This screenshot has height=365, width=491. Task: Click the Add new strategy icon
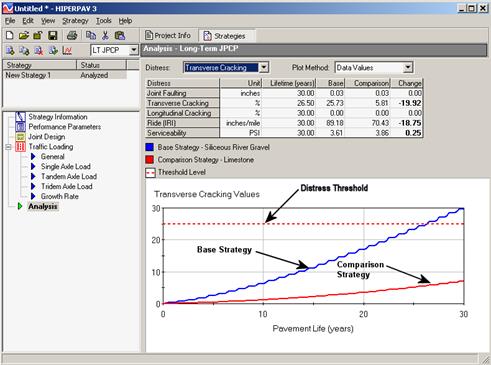[10, 50]
